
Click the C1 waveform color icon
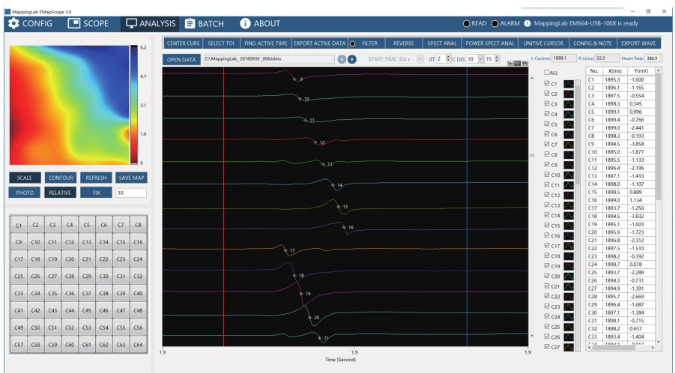[569, 84]
